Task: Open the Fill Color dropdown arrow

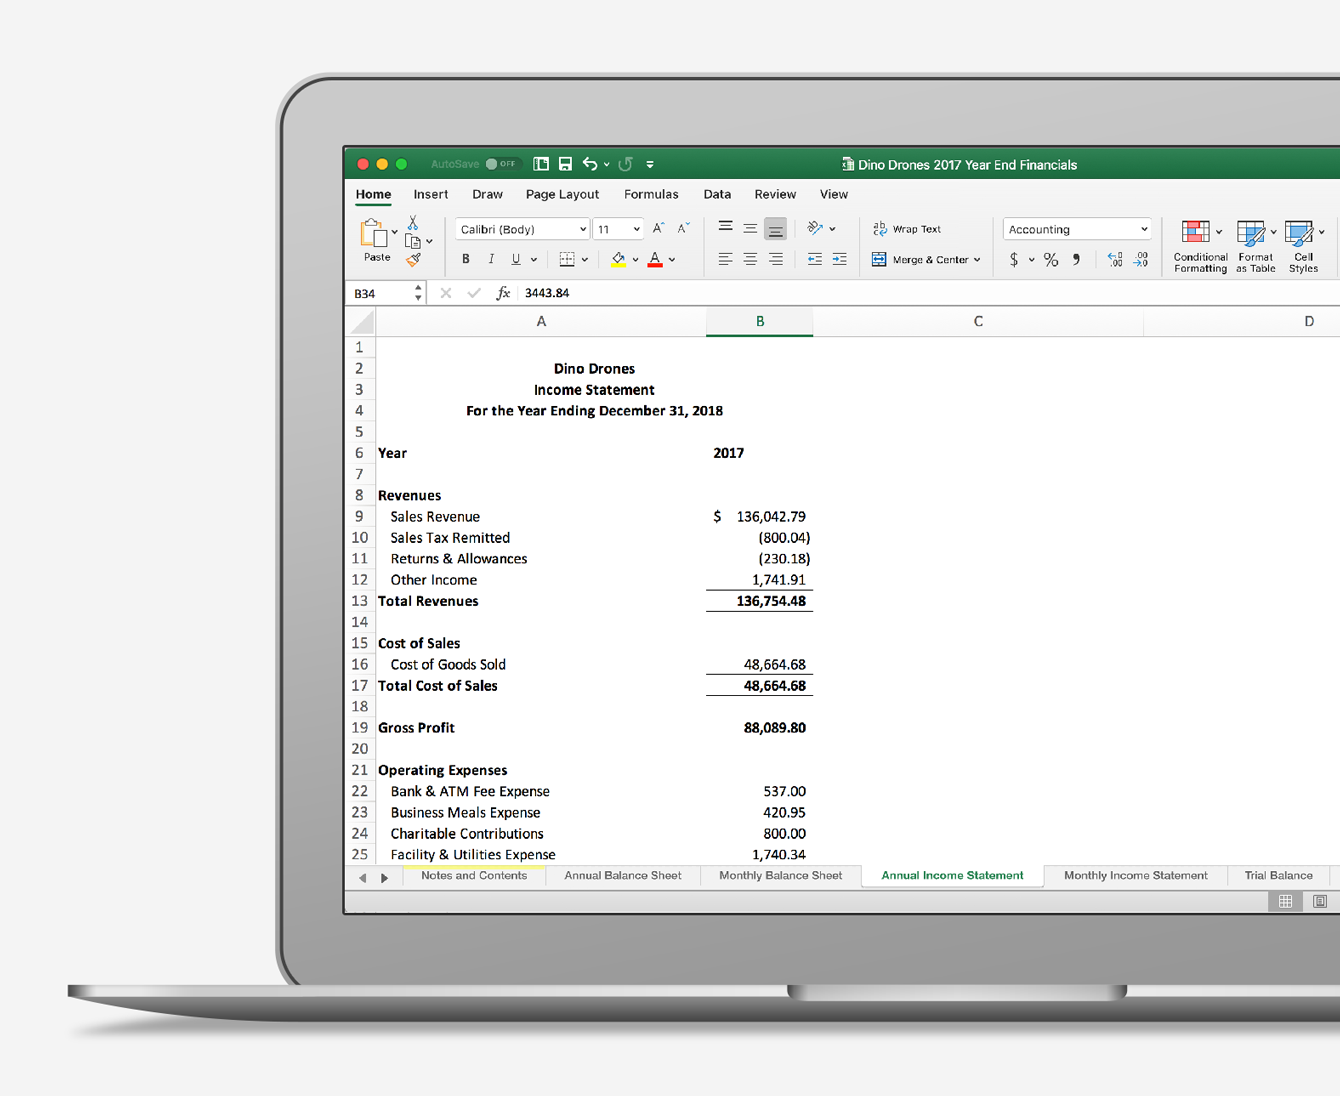Action: point(635,259)
